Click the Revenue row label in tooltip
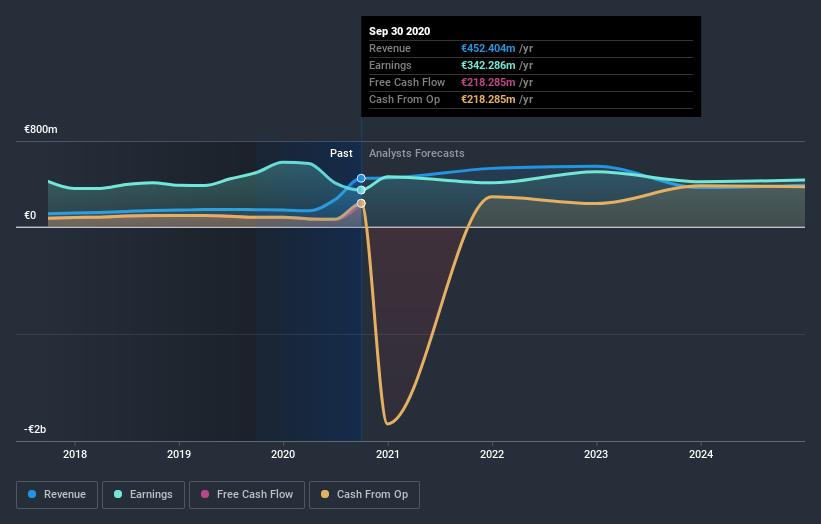 (x=390, y=48)
